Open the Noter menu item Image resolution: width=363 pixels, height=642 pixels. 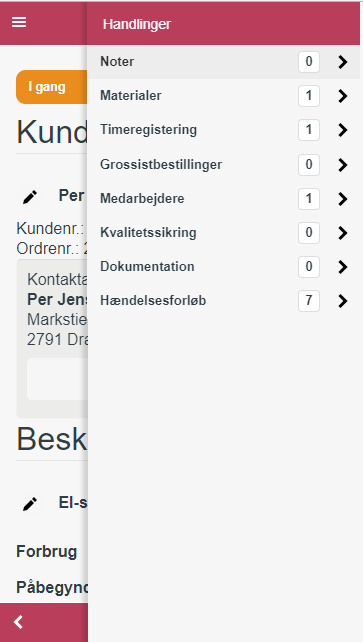(x=224, y=62)
